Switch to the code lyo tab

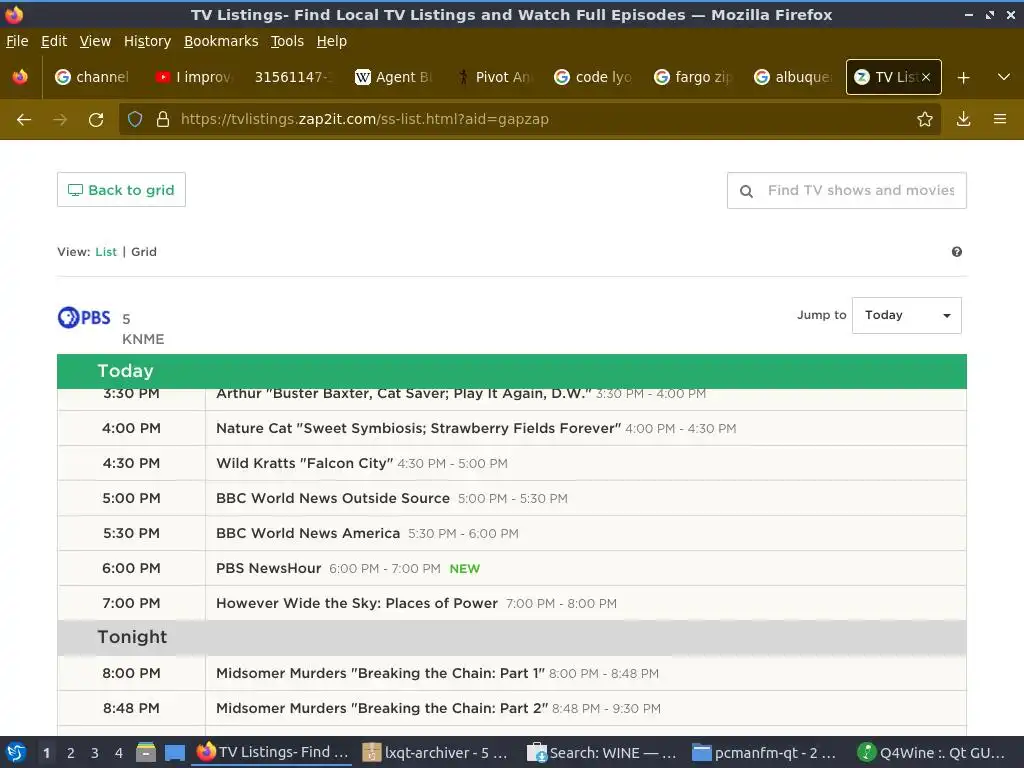click(x=593, y=77)
